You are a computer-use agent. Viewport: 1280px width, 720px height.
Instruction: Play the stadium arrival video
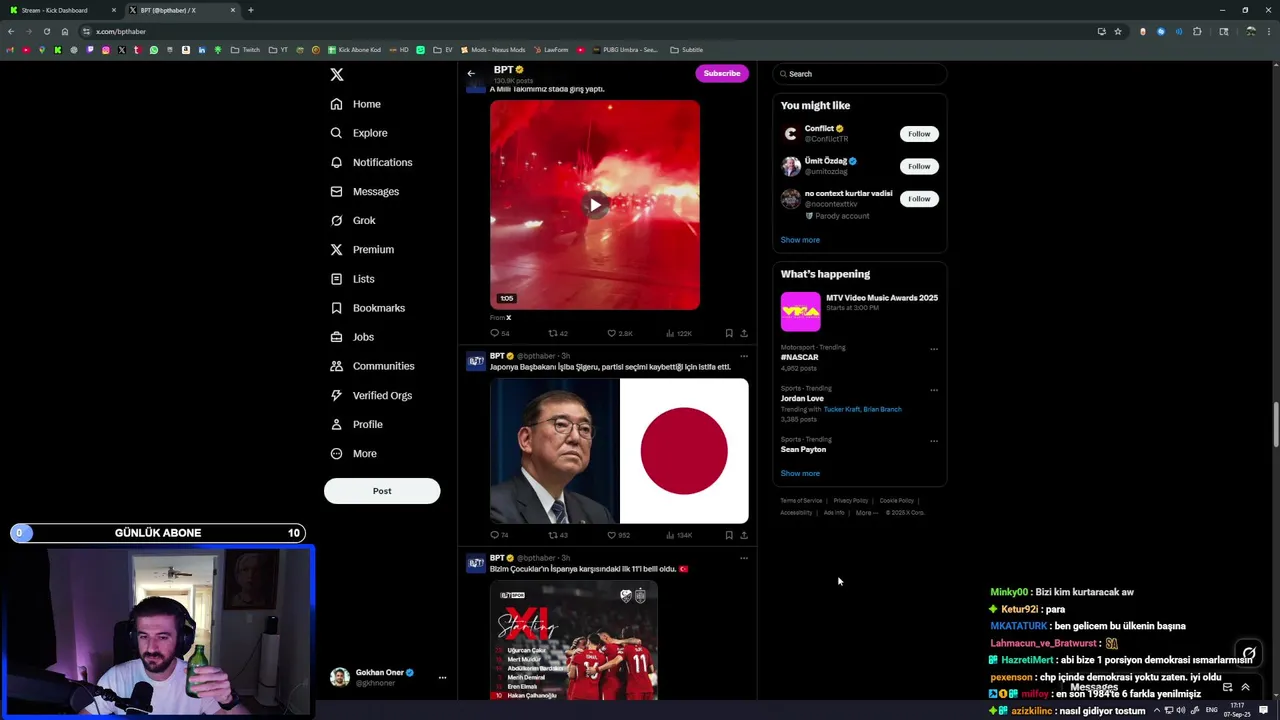pyautogui.click(x=595, y=205)
